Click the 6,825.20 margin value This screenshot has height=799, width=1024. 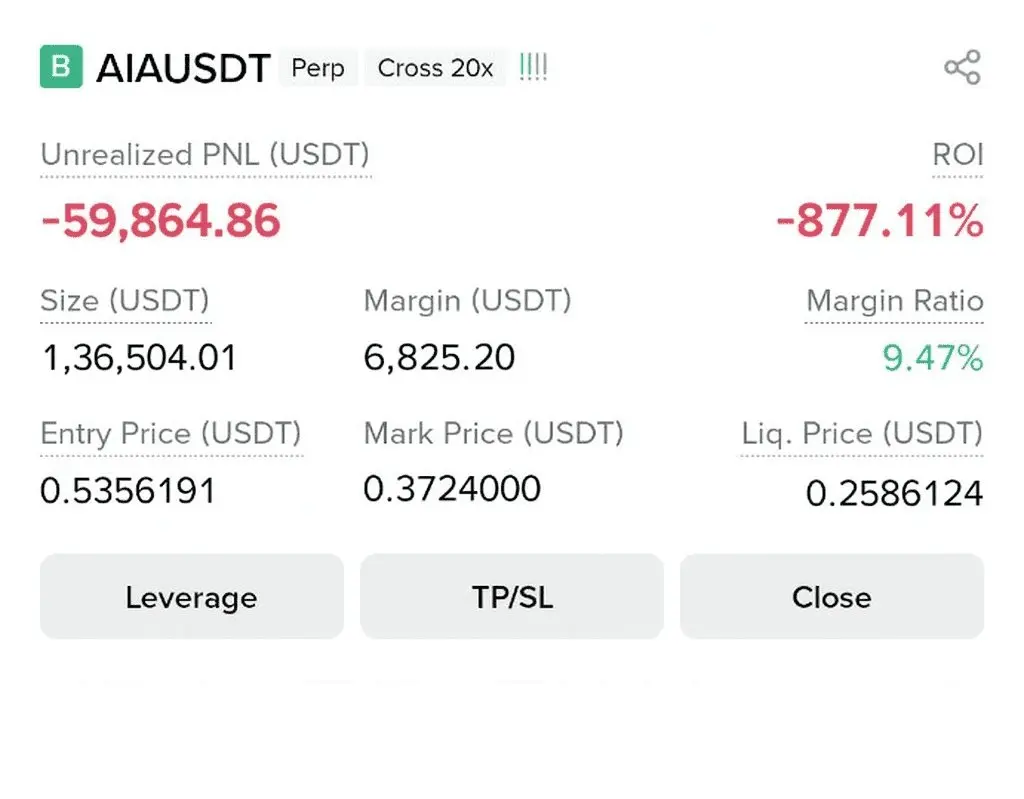[x=439, y=357]
